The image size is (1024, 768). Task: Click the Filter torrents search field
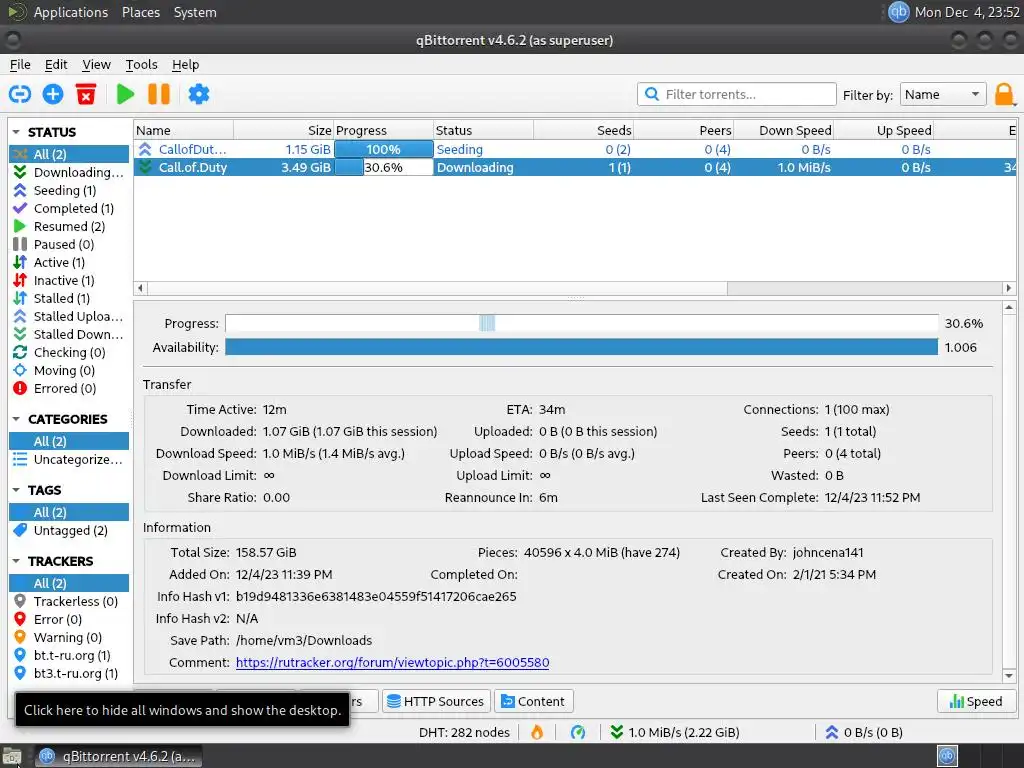coord(737,94)
